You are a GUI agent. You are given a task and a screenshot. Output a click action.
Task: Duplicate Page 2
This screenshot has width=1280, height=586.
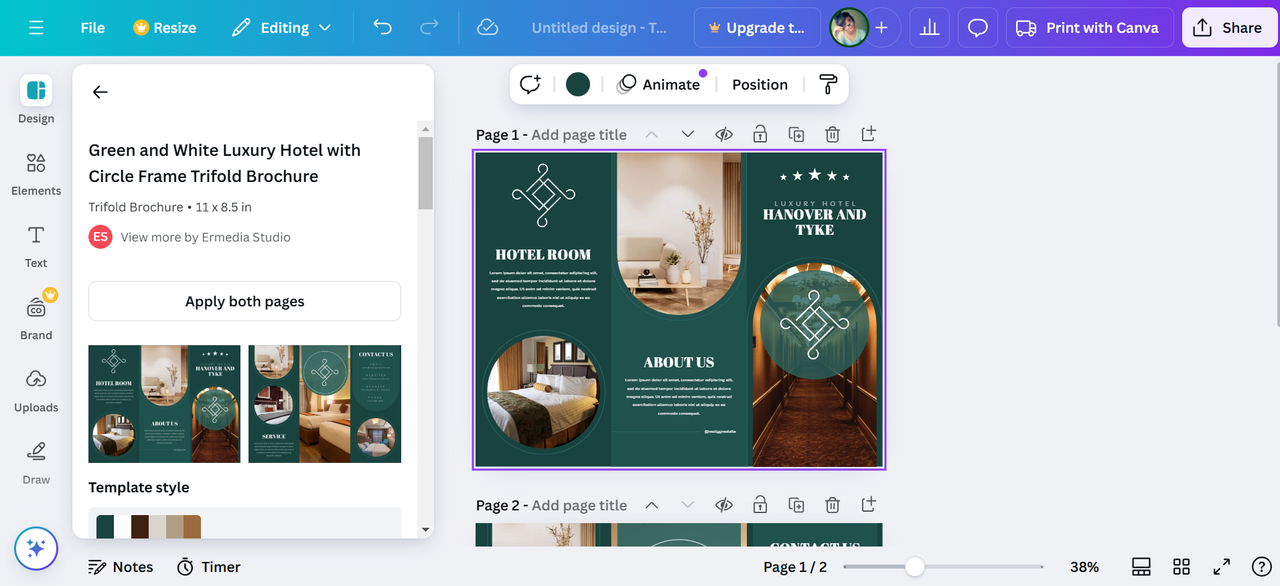[x=796, y=505]
